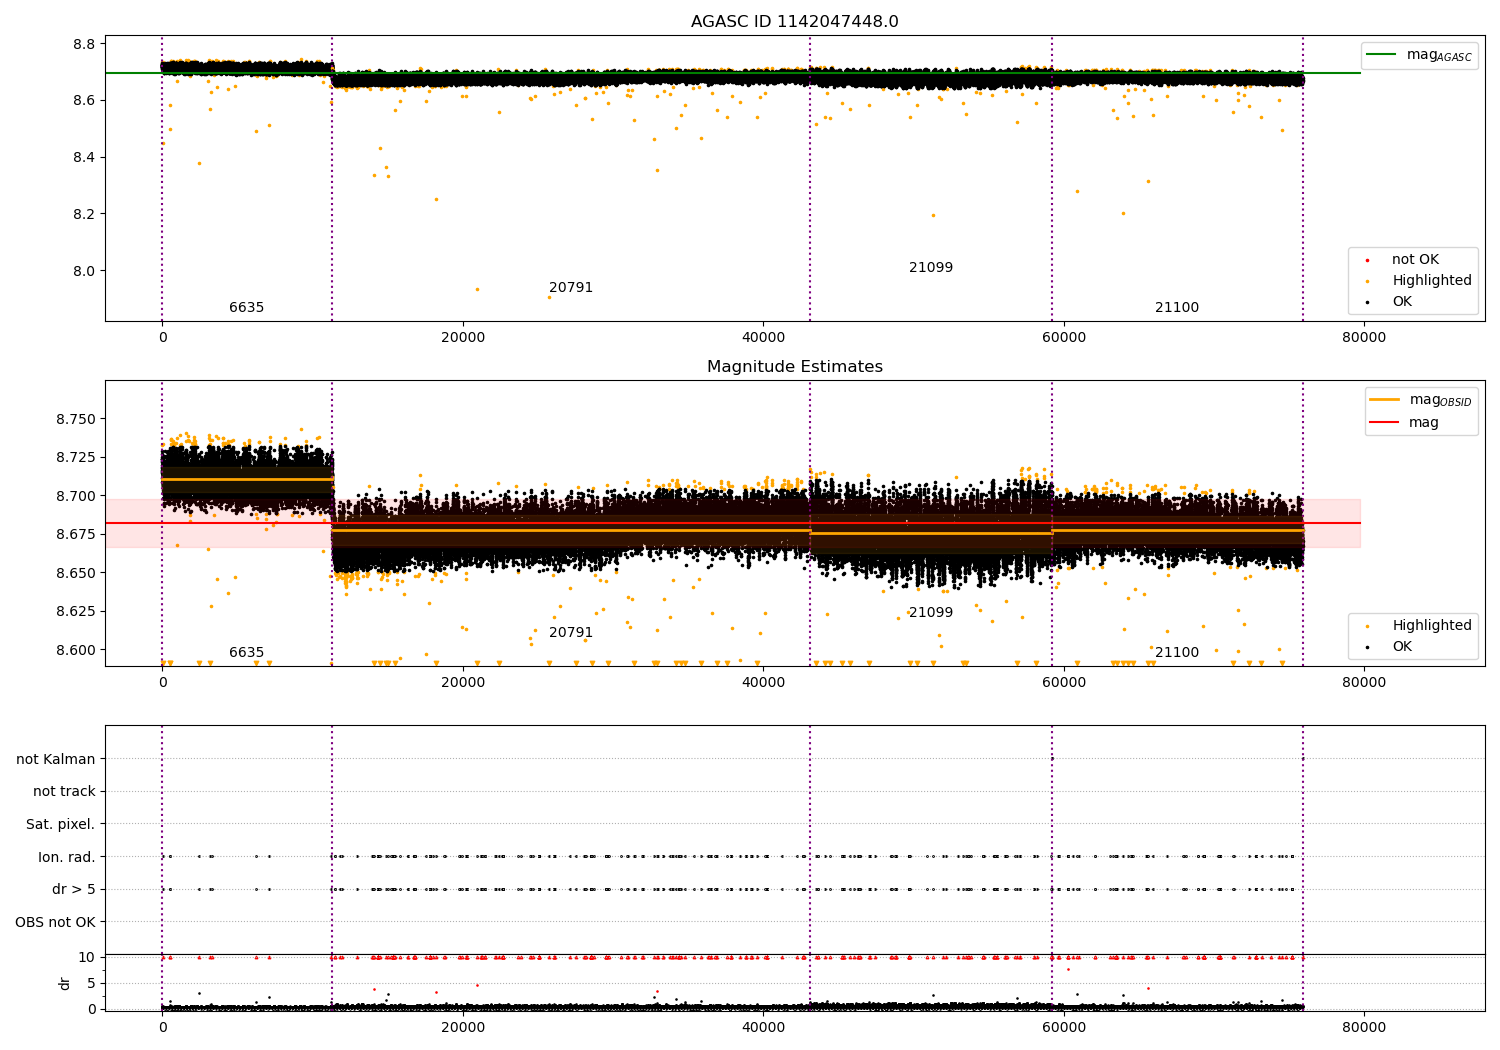Select the 'OBS not OK' row label
The height and width of the screenshot is (1050, 1500).
coord(56,922)
